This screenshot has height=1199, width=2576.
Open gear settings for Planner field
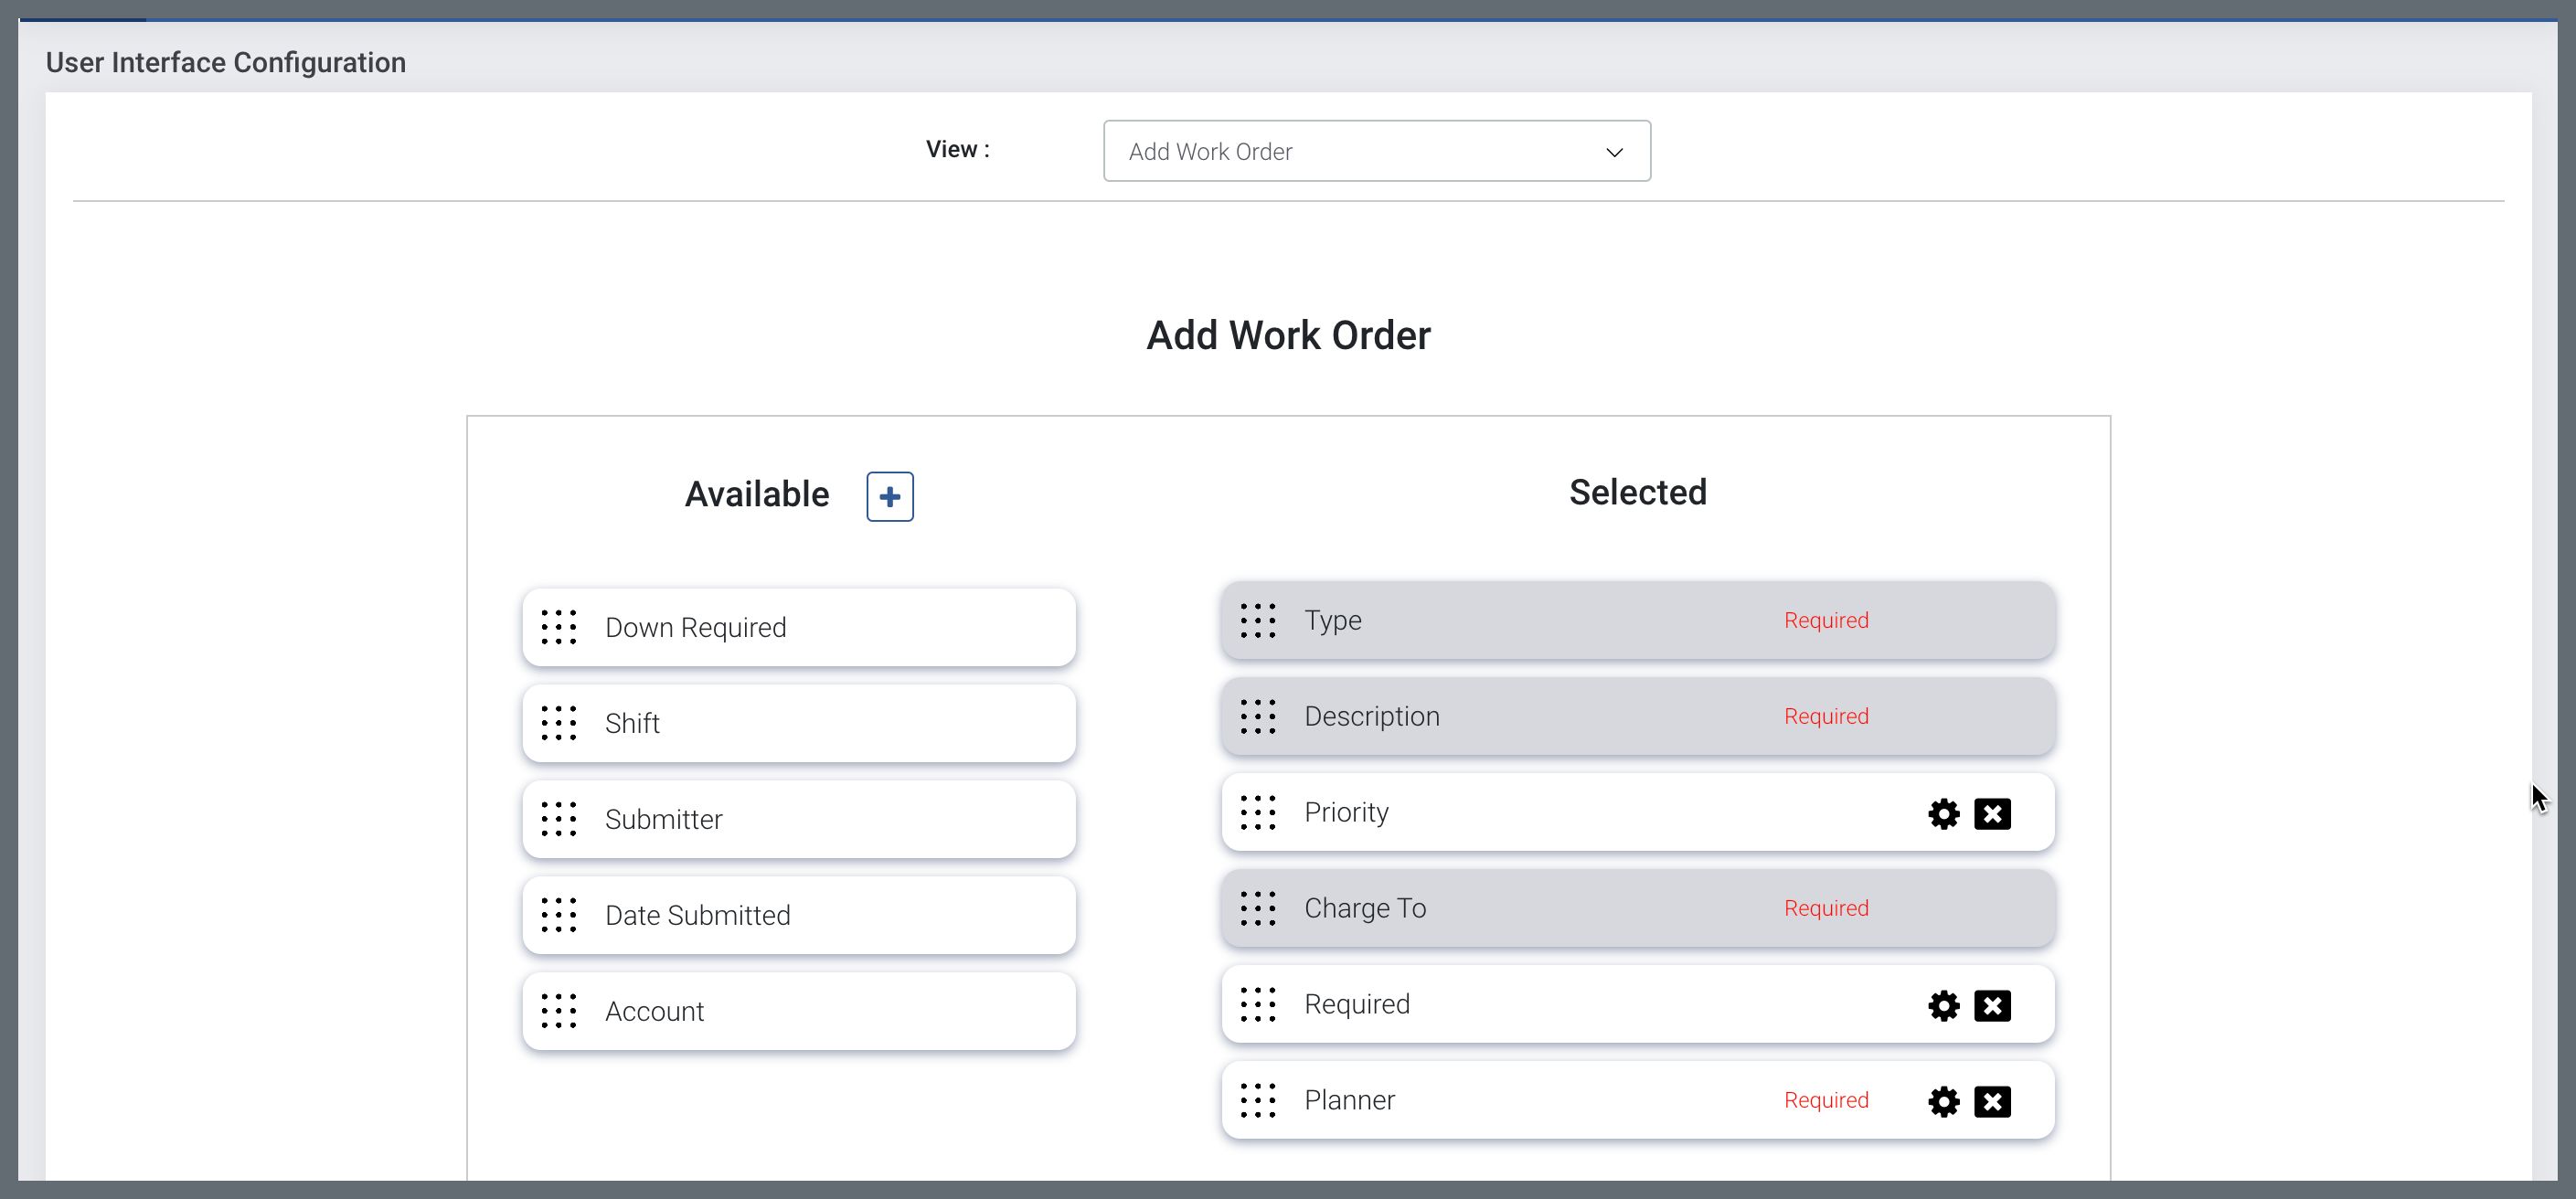[x=1943, y=1101]
